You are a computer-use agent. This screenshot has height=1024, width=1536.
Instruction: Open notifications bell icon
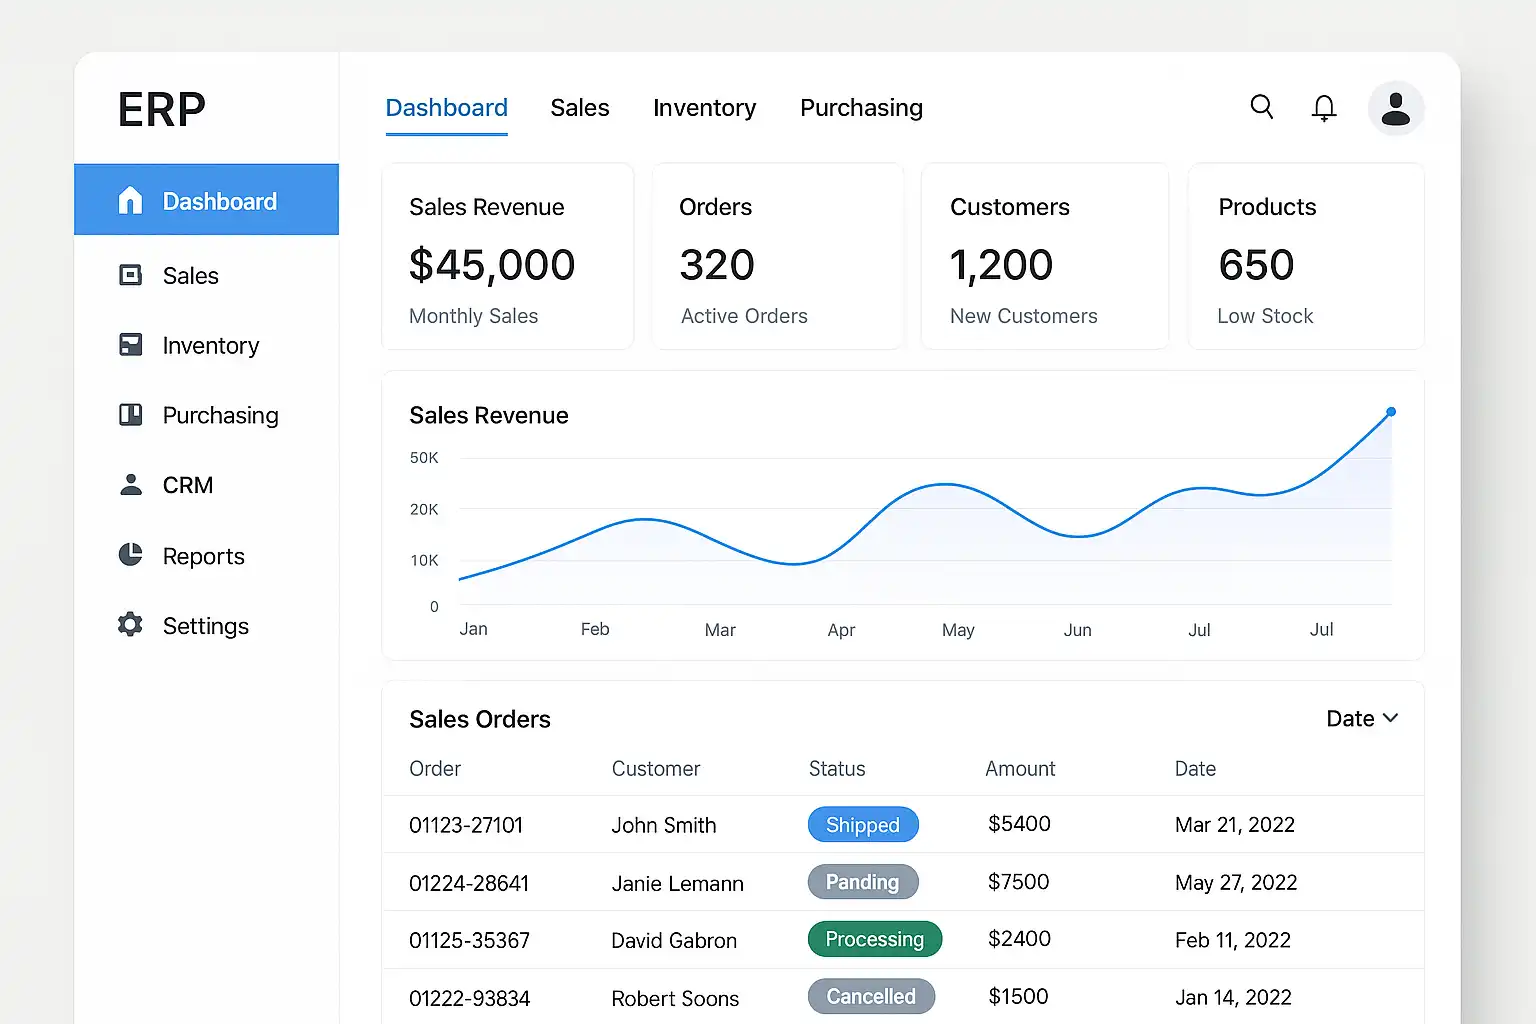click(1324, 108)
